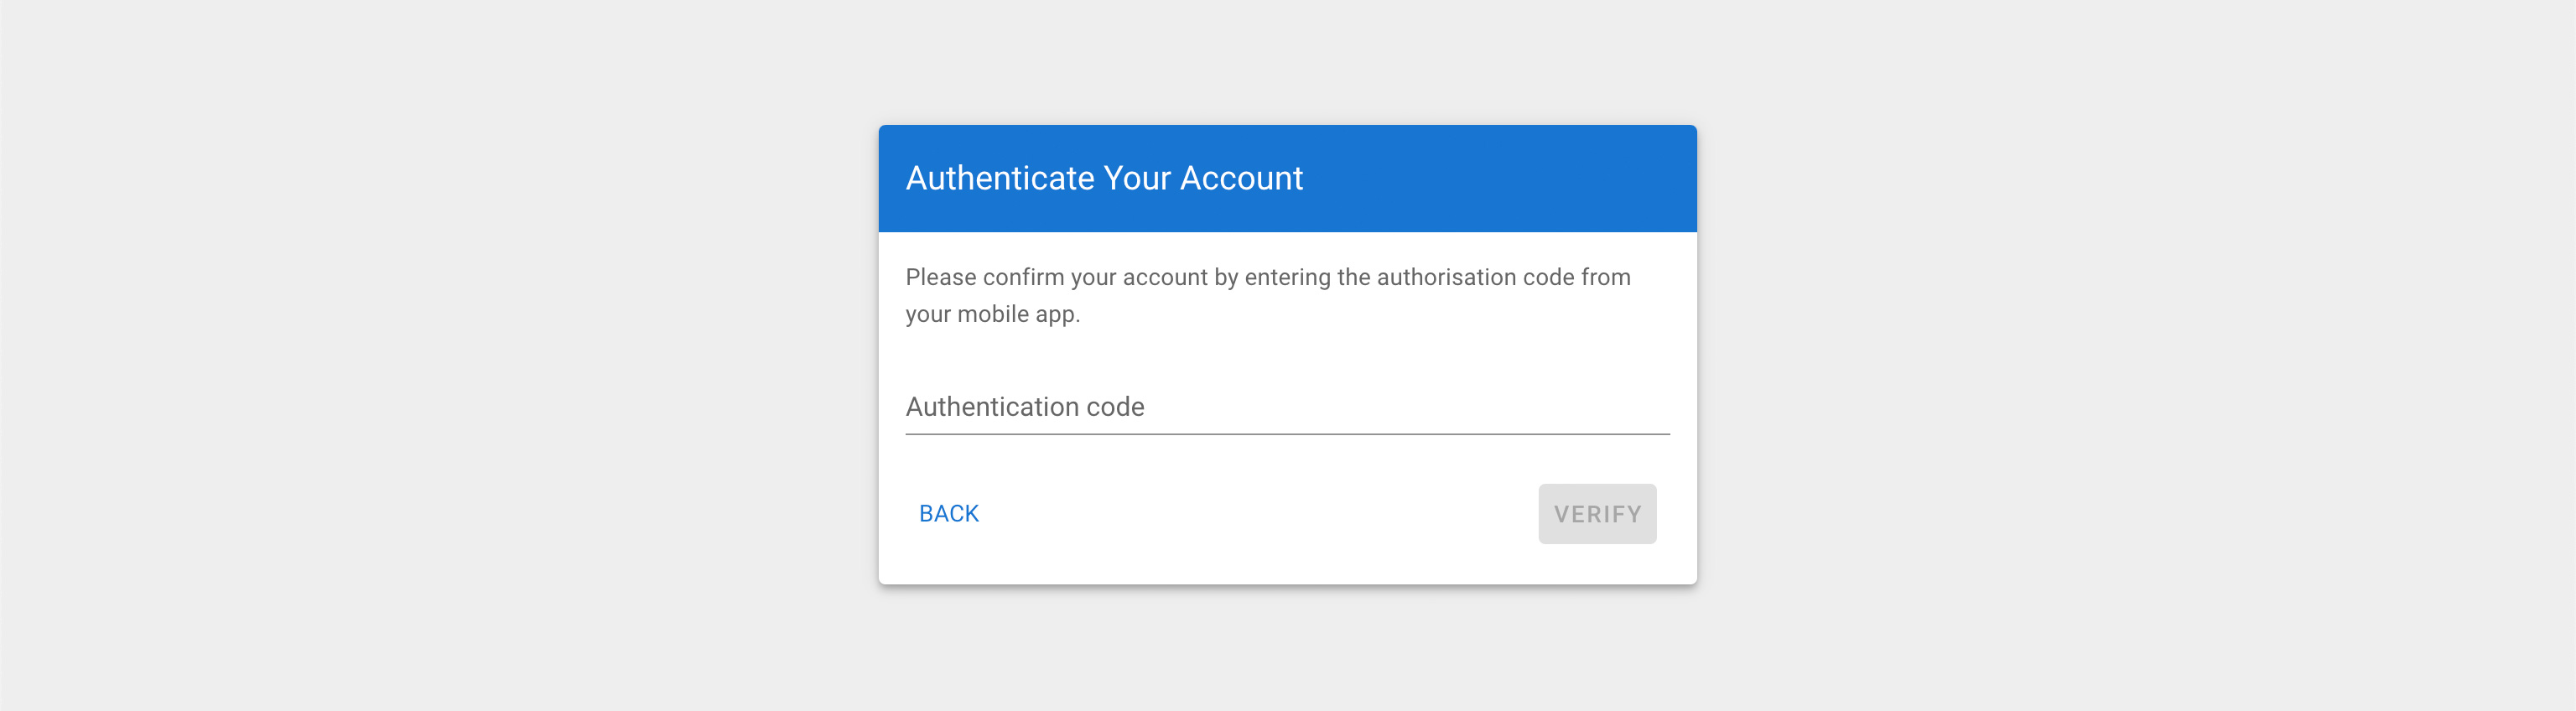Click the Authentication code input field

pos(1287,407)
